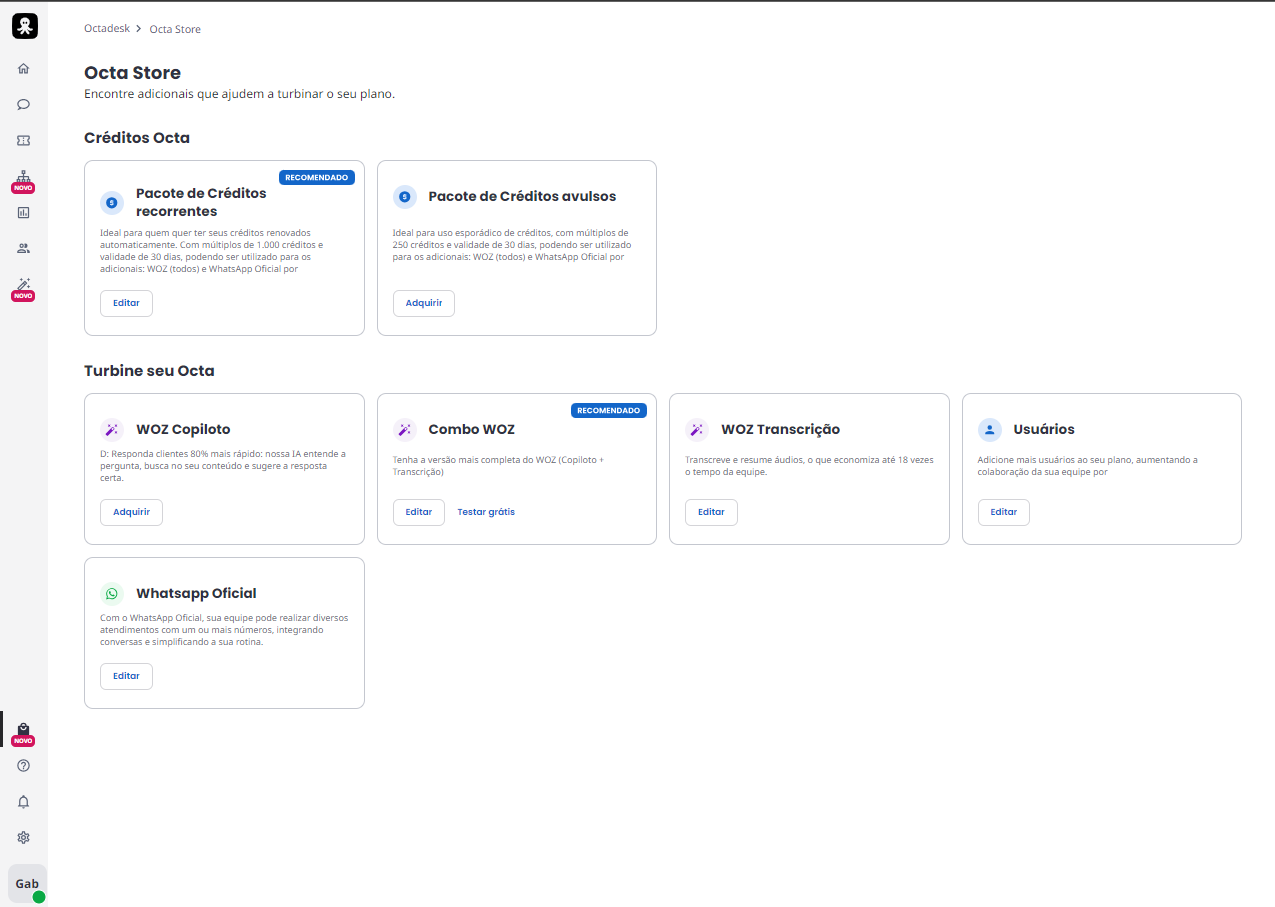Screen dimensions: 1275x907
Task: Click description 'Adicione mais usuários ao seu plano'
Action: point(1088,466)
